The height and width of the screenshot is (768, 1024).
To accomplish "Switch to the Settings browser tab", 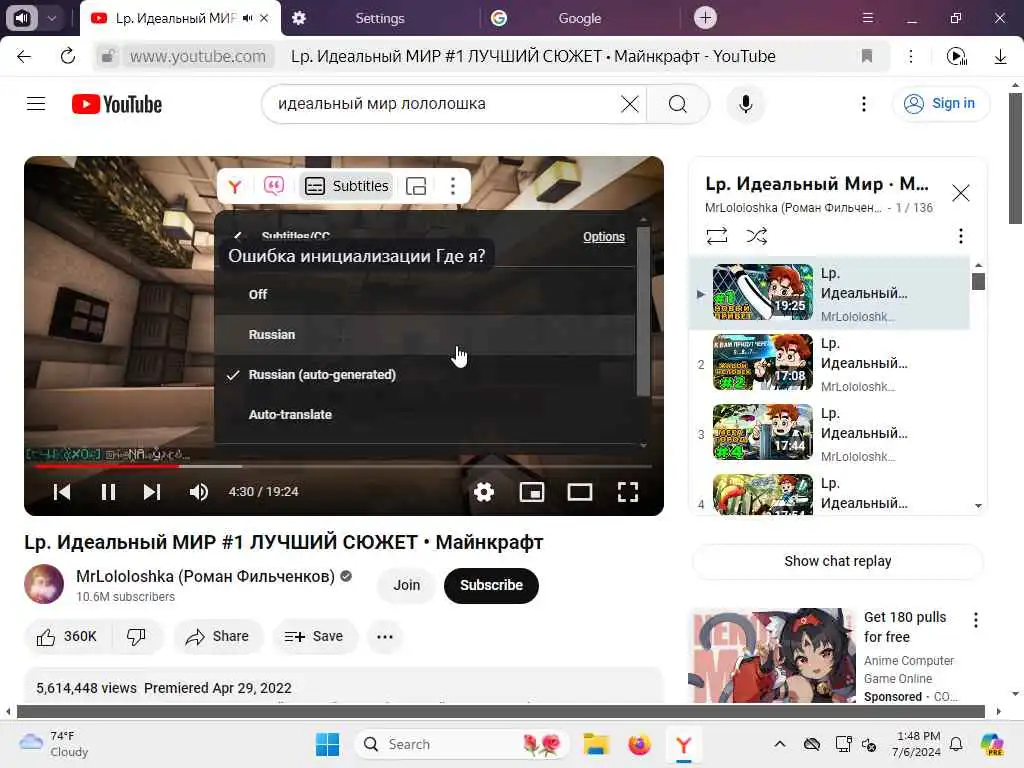I will [379, 18].
